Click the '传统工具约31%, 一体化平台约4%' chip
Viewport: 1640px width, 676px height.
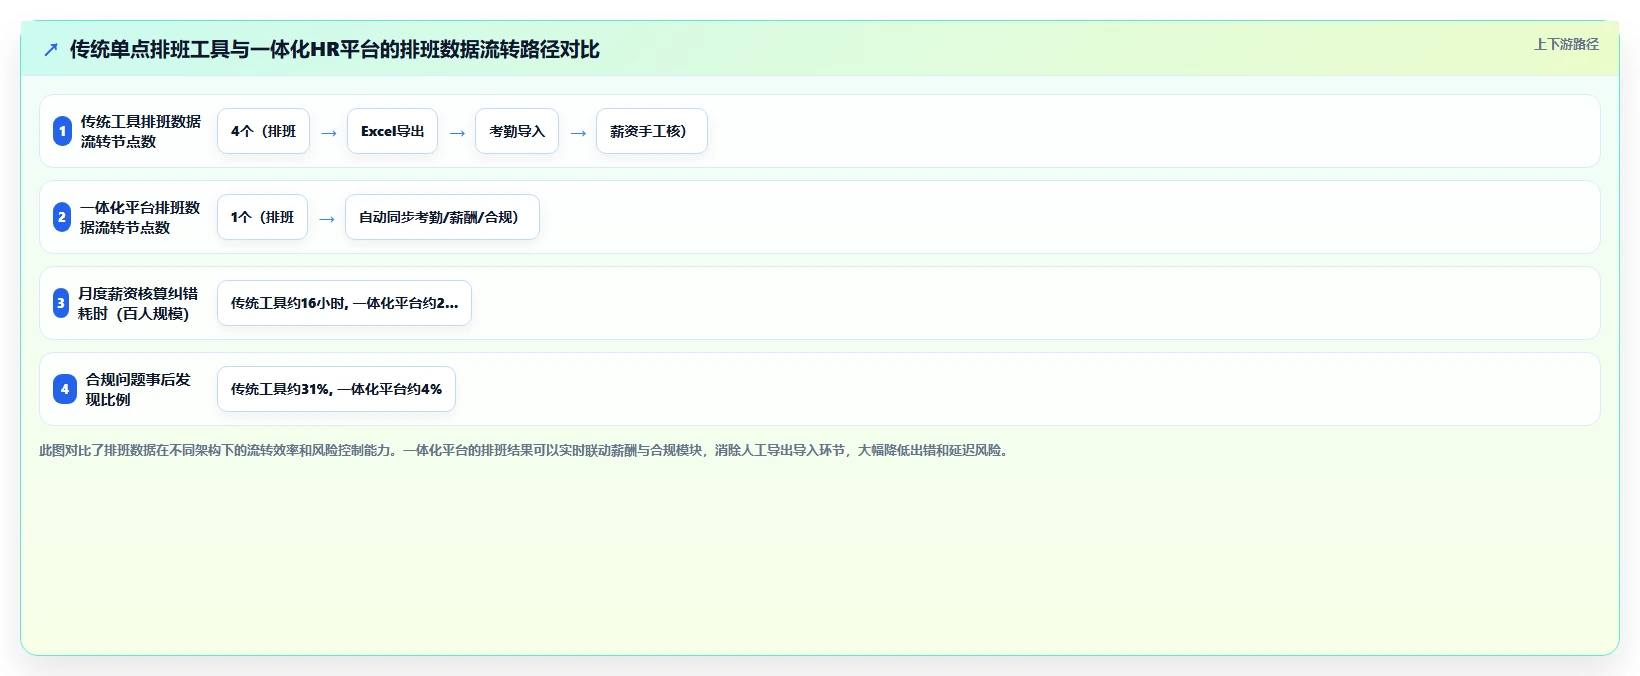(x=336, y=389)
